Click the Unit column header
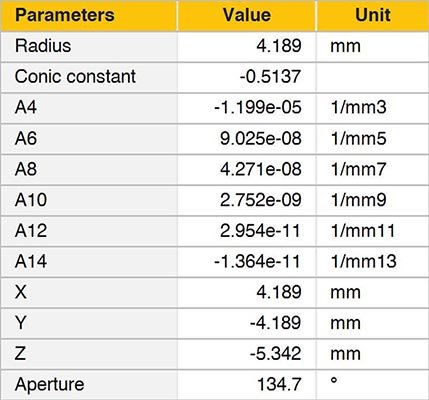This screenshot has height=400, width=429. click(x=373, y=15)
